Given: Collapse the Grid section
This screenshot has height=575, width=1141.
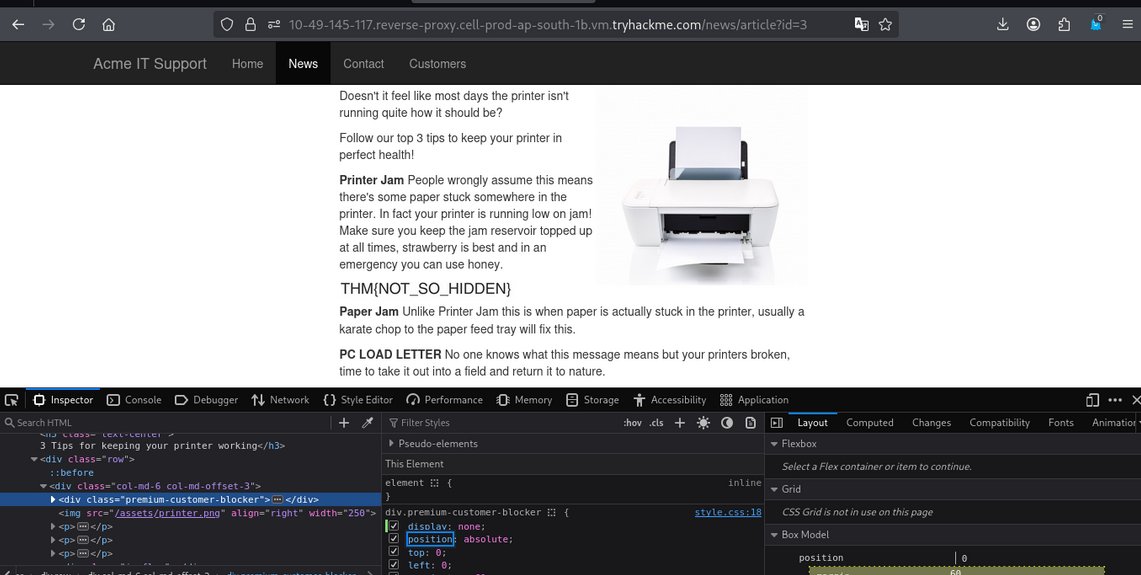Looking at the screenshot, I should tap(774, 489).
